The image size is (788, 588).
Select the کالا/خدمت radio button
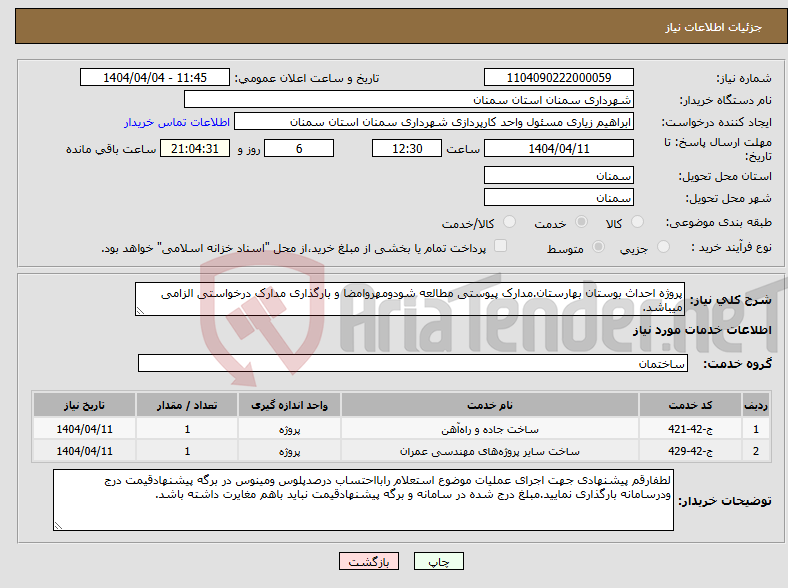pyautogui.click(x=510, y=222)
